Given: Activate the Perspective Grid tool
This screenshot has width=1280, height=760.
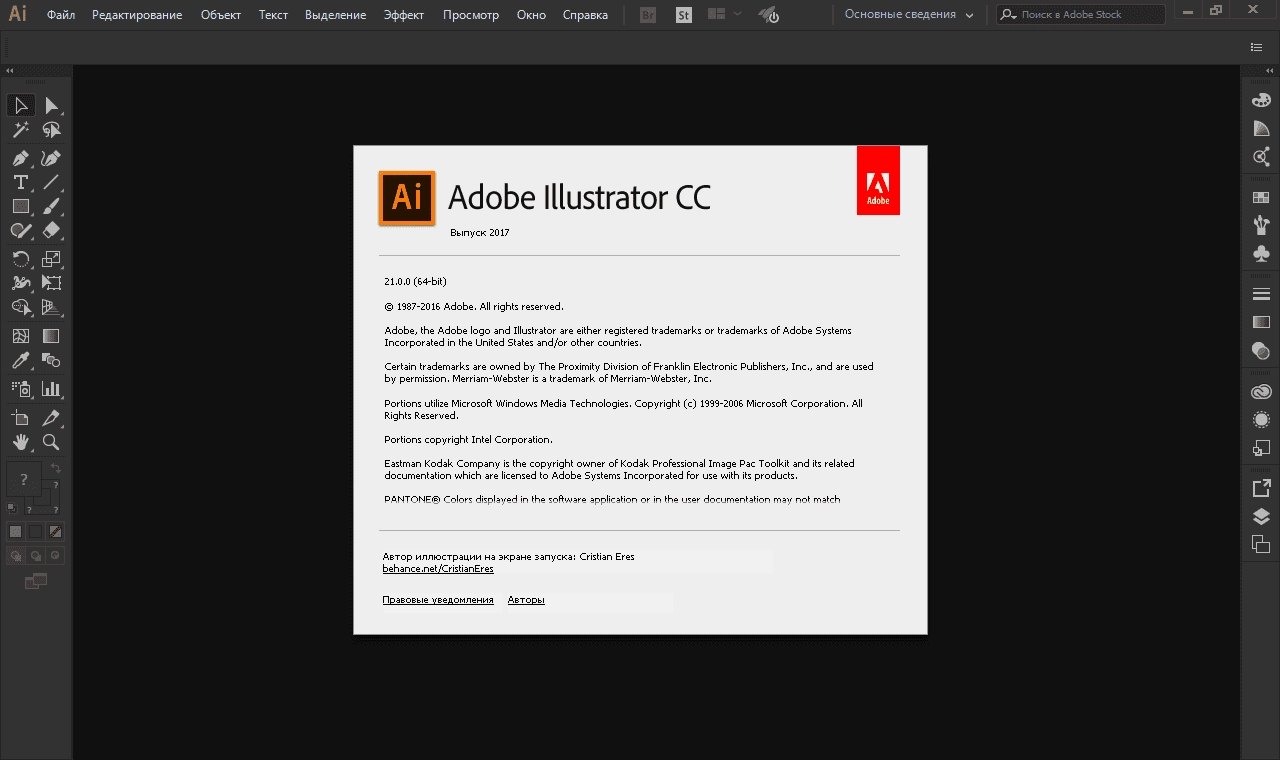Looking at the screenshot, I should pyautogui.click(x=51, y=307).
